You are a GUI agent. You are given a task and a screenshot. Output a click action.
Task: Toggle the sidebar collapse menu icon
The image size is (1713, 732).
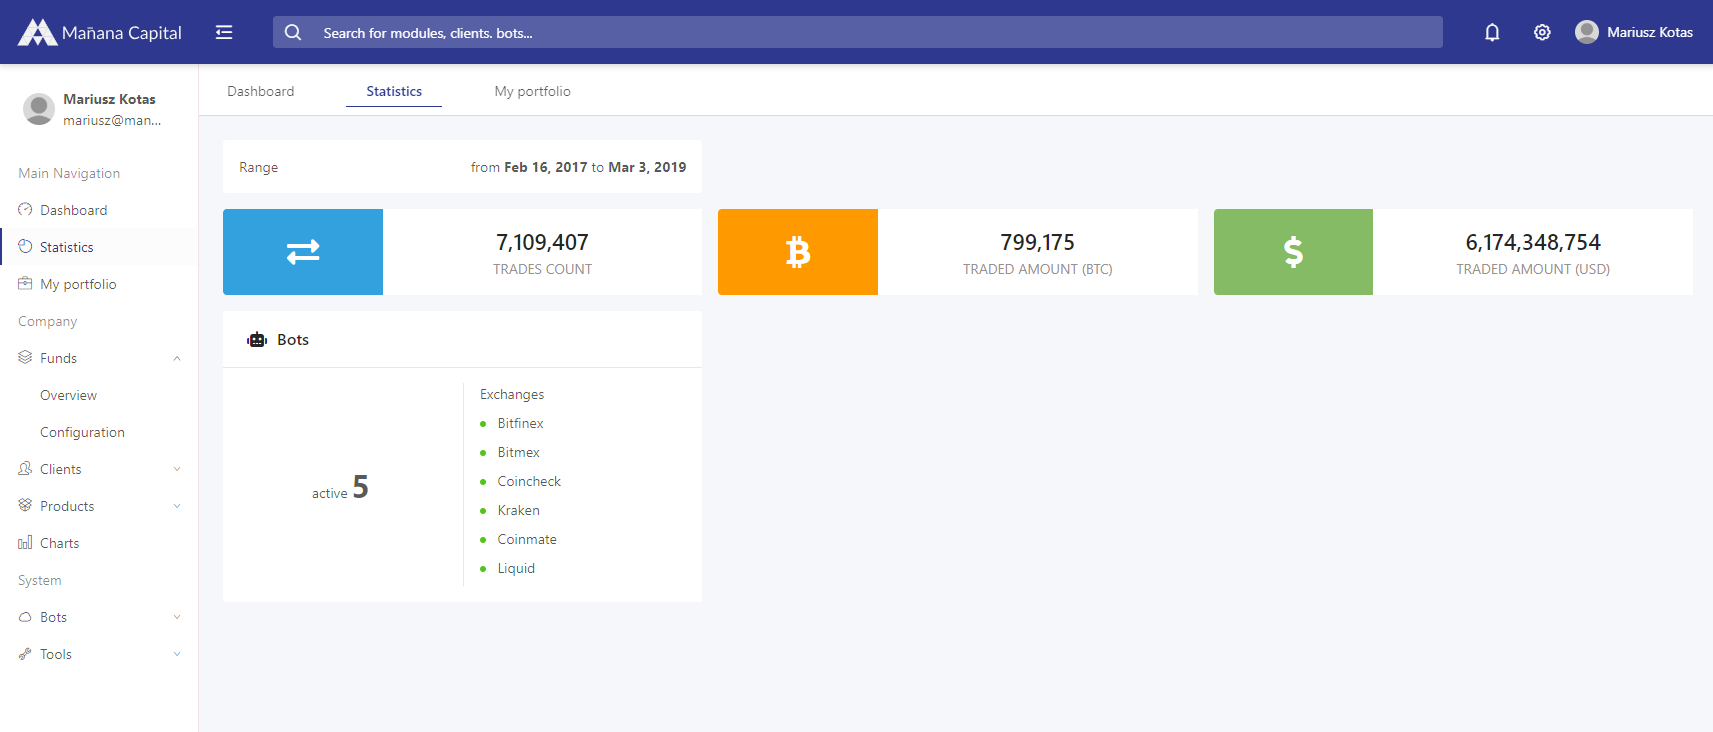224,32
